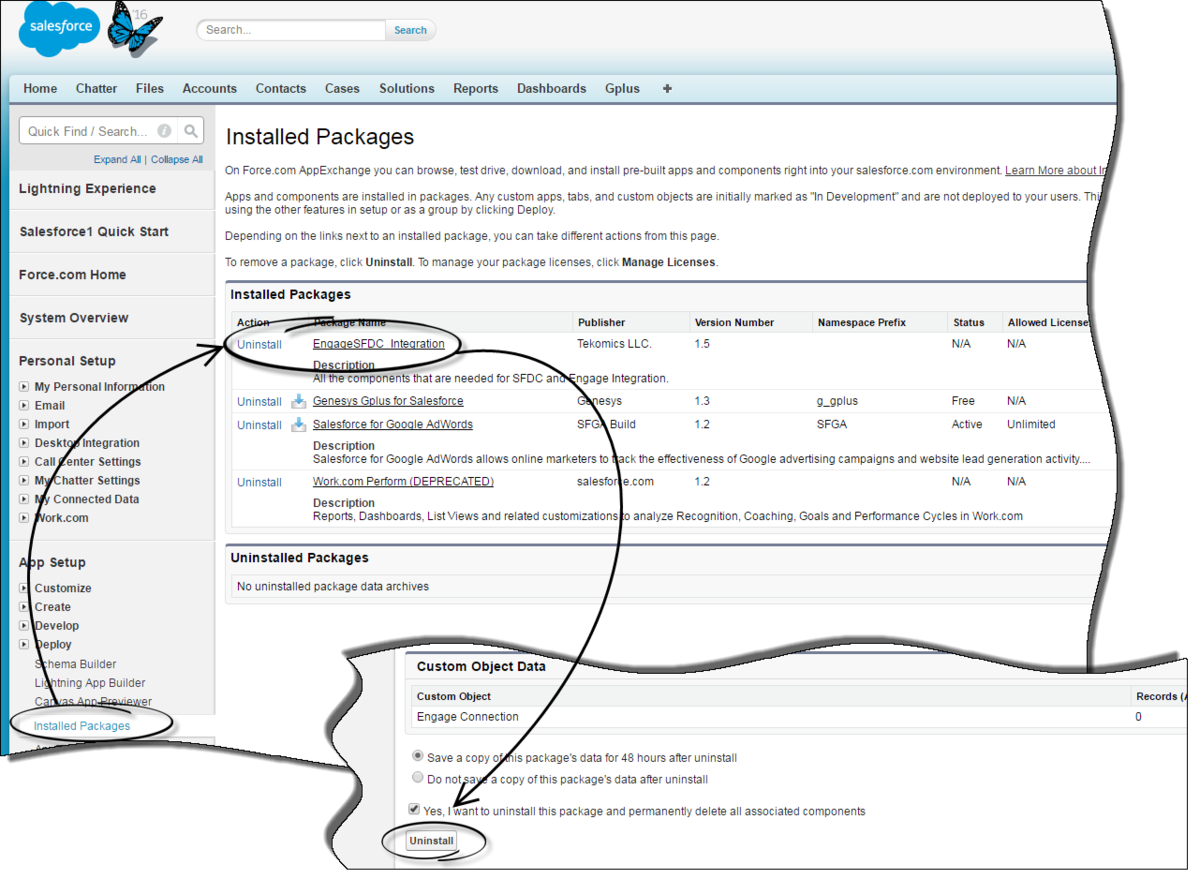Select Do not save a copy option
The width and height of the screenshot is (1200, 879).
tap(418, 778)
